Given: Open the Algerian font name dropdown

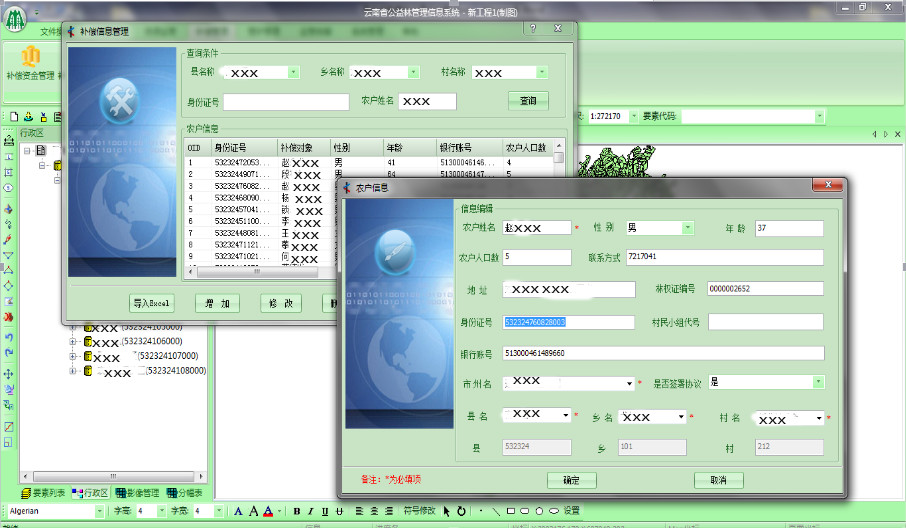Looking at the screenshot, I should click(x=99, y=511).
